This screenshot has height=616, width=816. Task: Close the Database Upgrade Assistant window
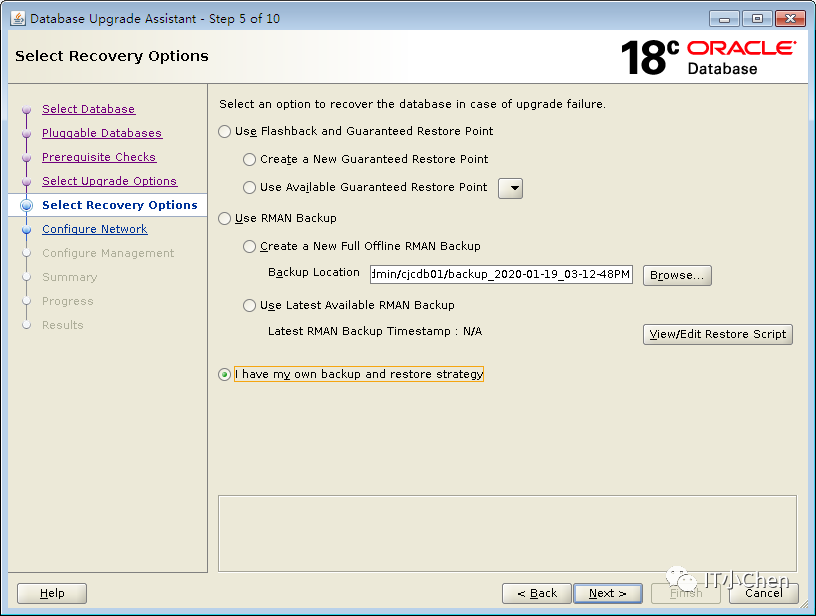pos(790,19)
